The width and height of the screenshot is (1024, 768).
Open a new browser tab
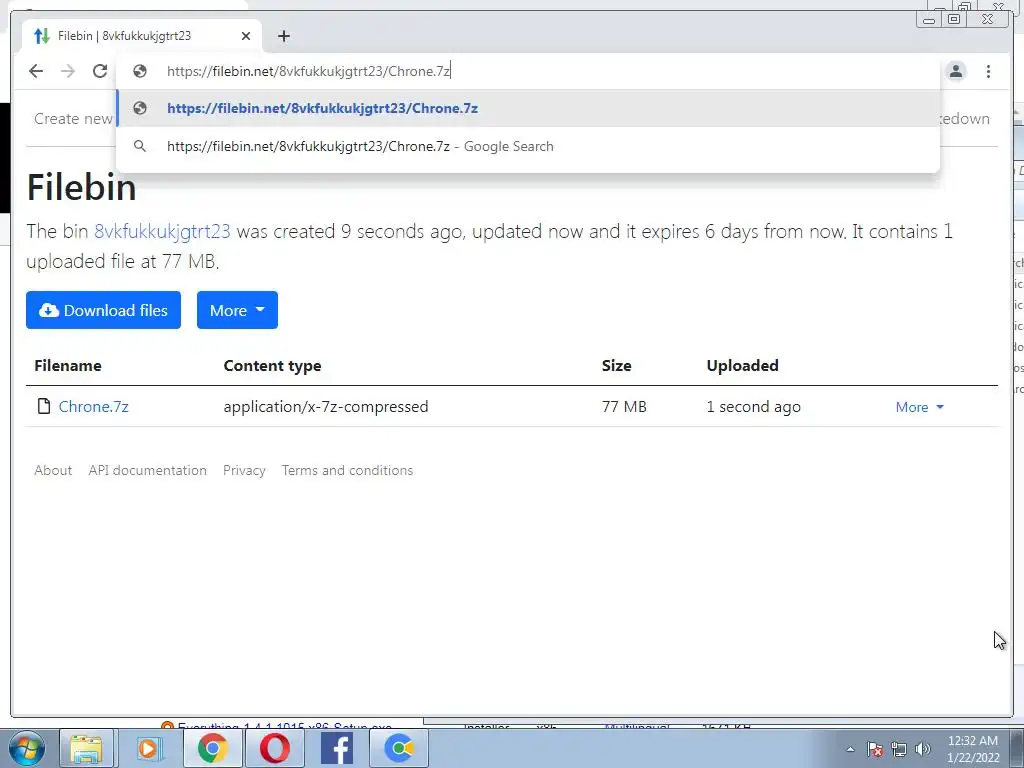coord(283,36)
